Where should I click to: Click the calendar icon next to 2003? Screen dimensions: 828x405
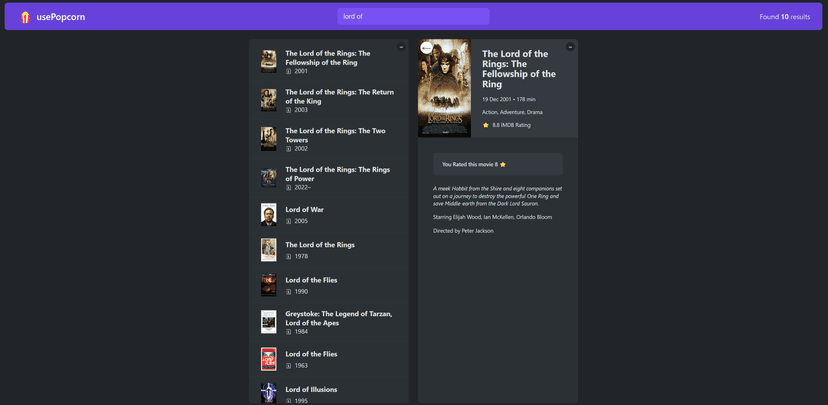click(x=288, y=110)
